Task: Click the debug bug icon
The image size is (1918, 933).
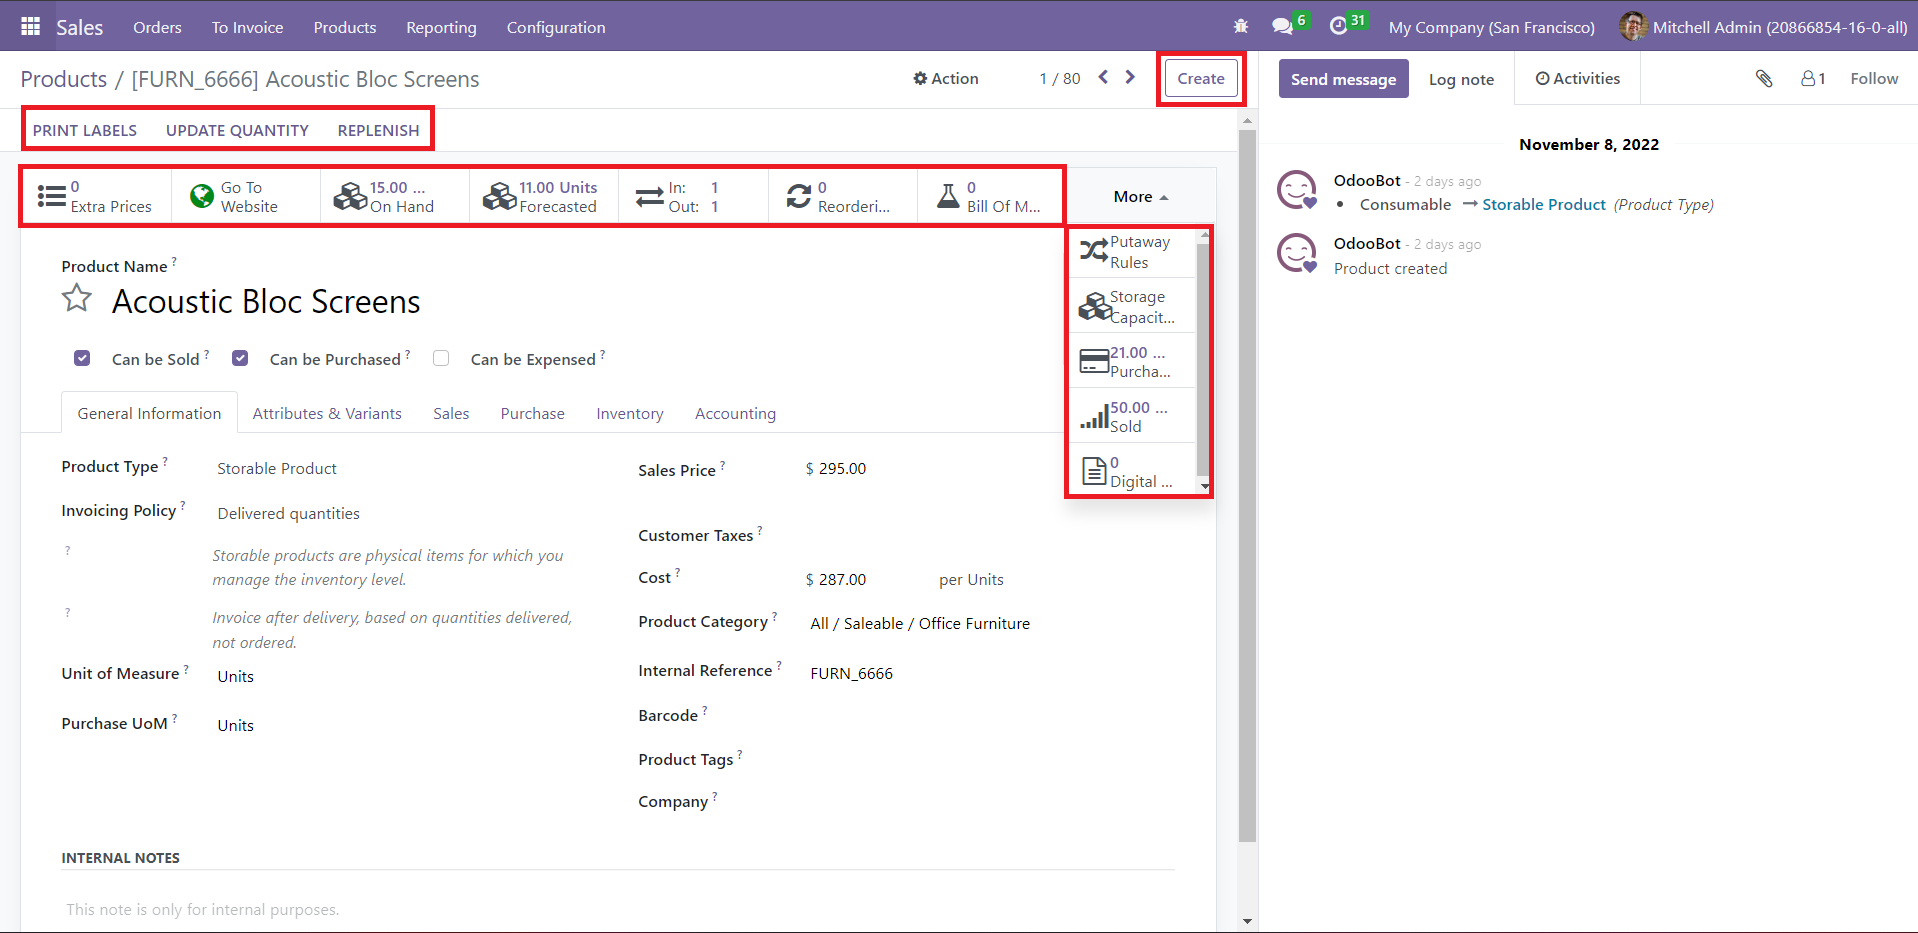Action: coord(1241,27)
